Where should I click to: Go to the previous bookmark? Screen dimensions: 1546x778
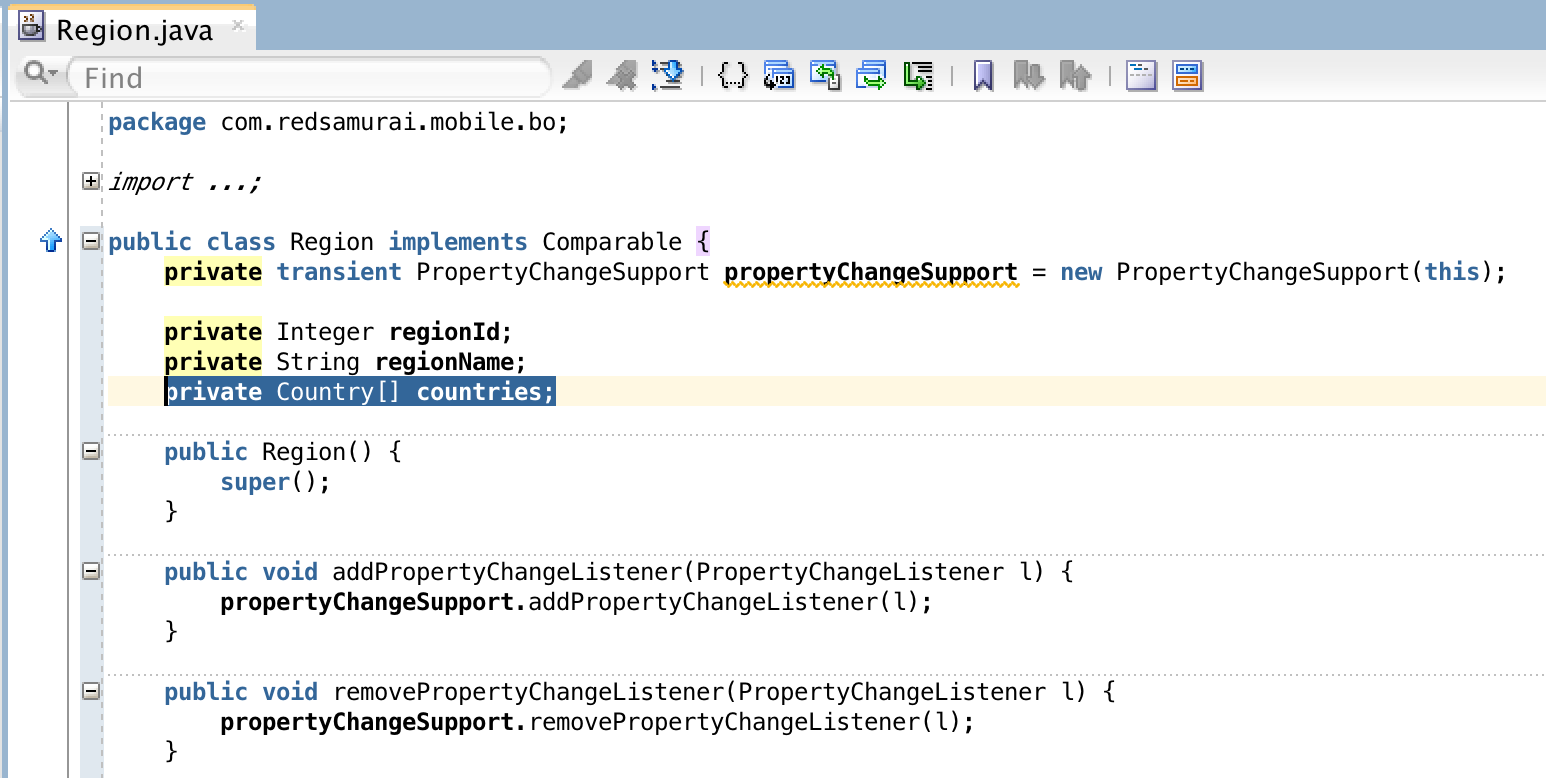pos(1075,75)
